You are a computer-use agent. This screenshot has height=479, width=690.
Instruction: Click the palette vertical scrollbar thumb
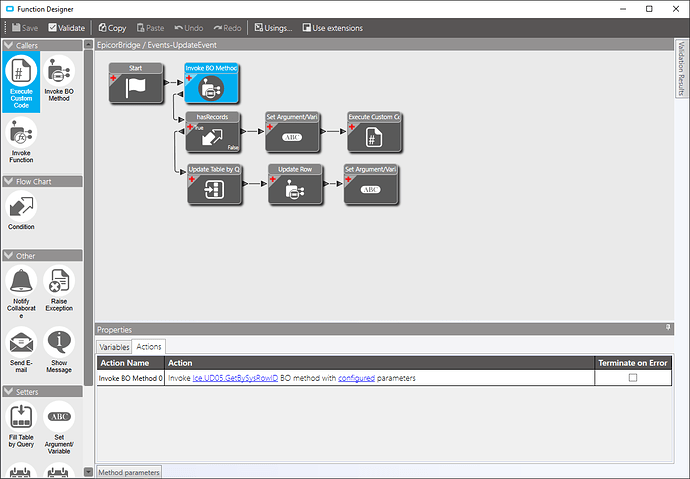pos(88,218)
